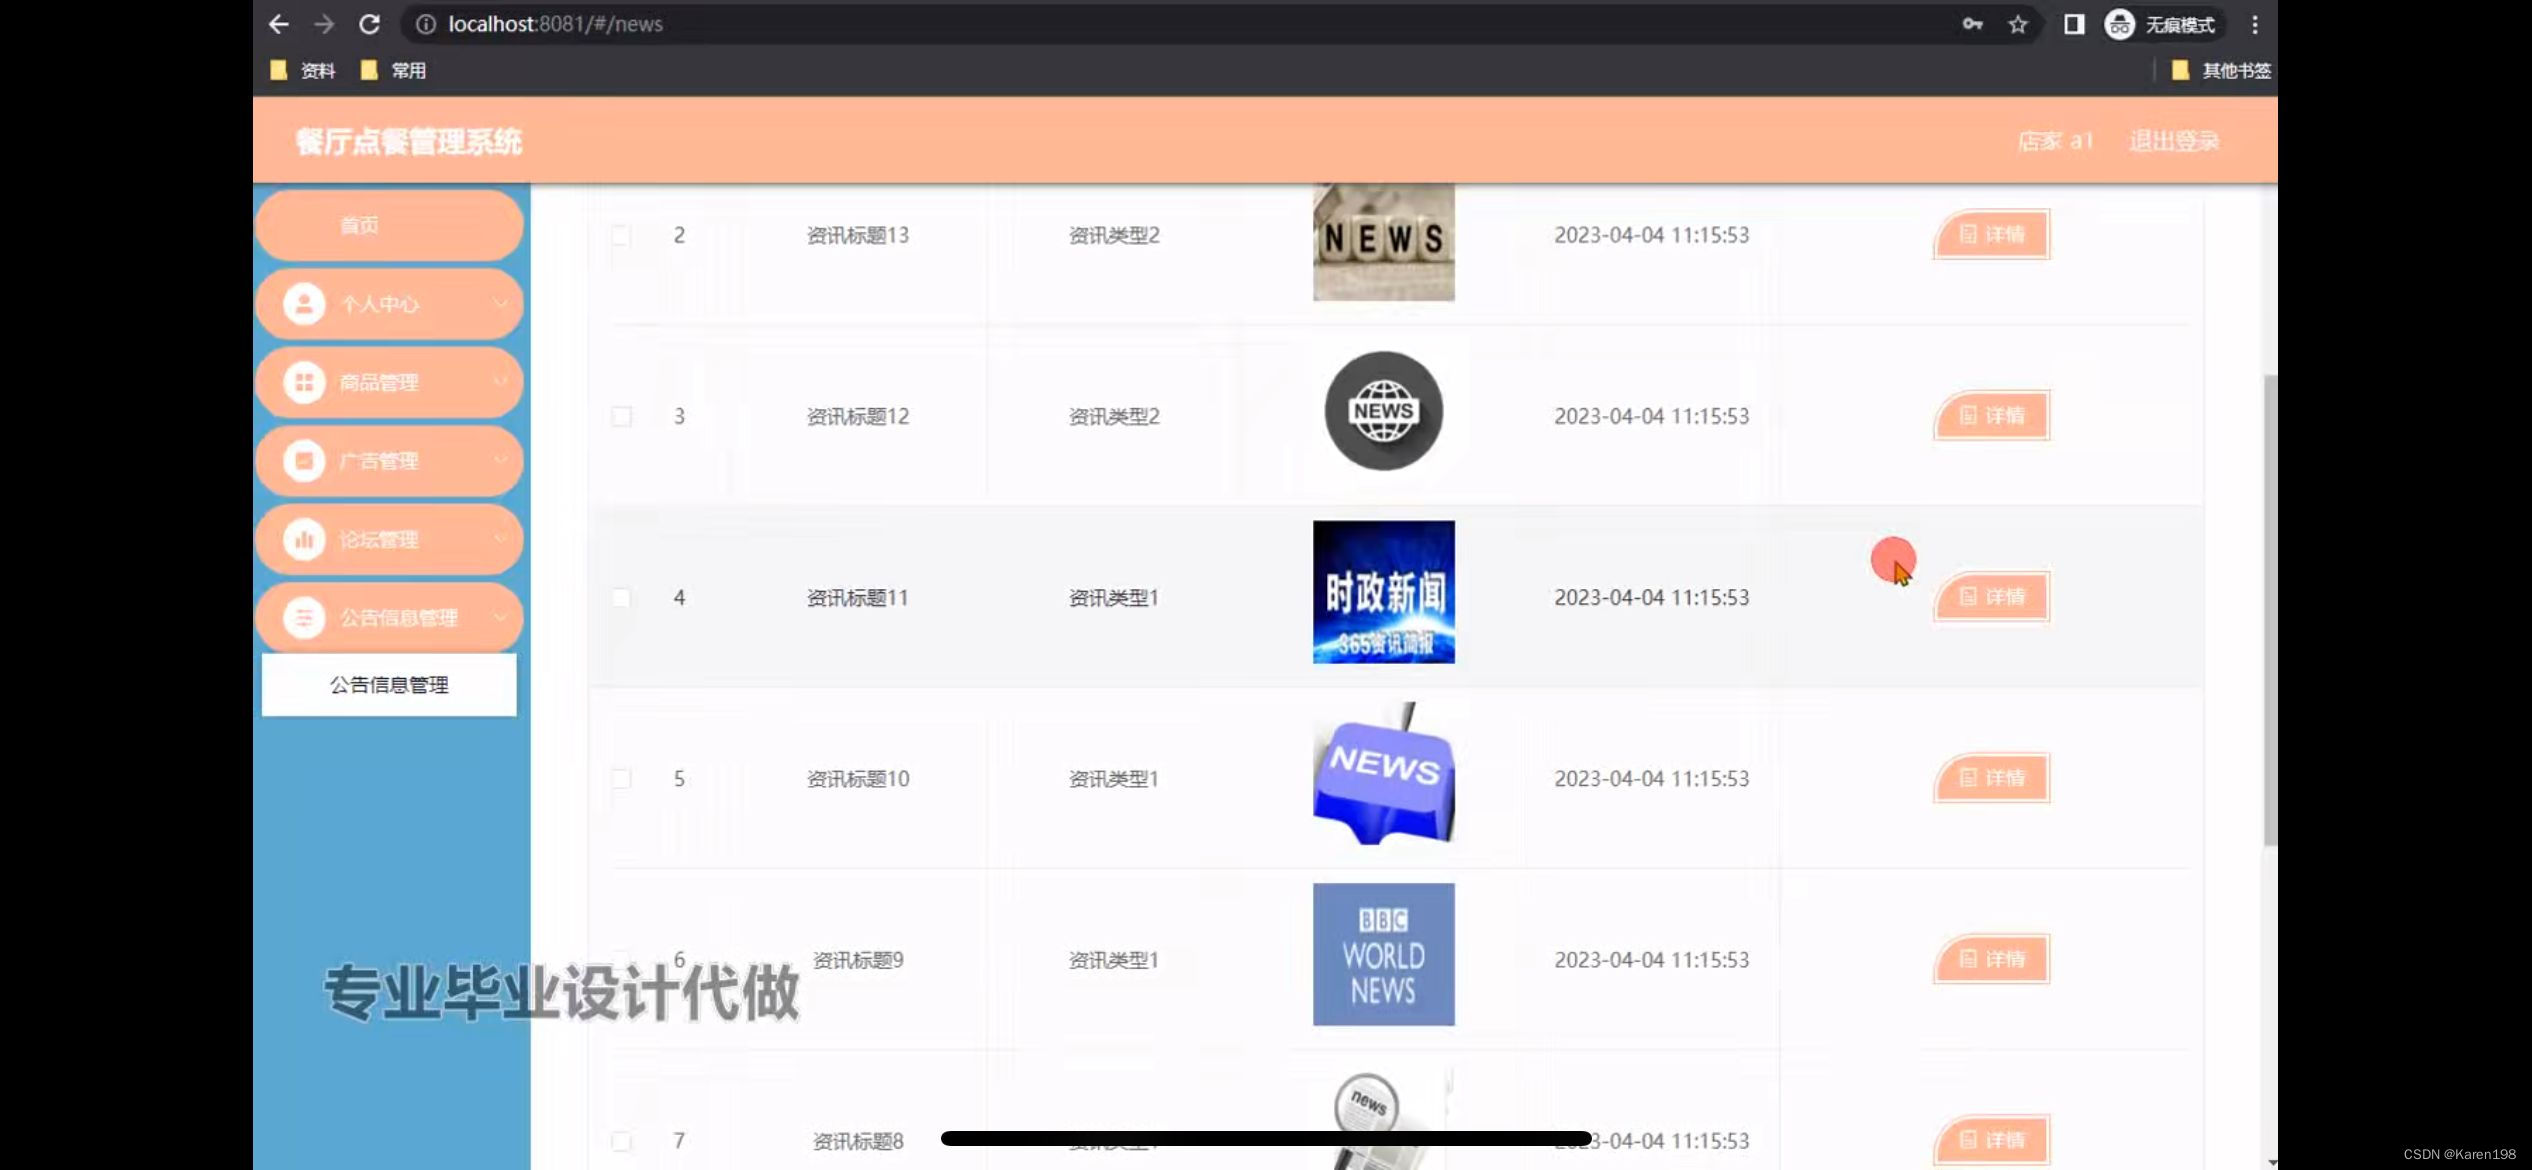Click the 店家 a1 user label

(2055, 141)
